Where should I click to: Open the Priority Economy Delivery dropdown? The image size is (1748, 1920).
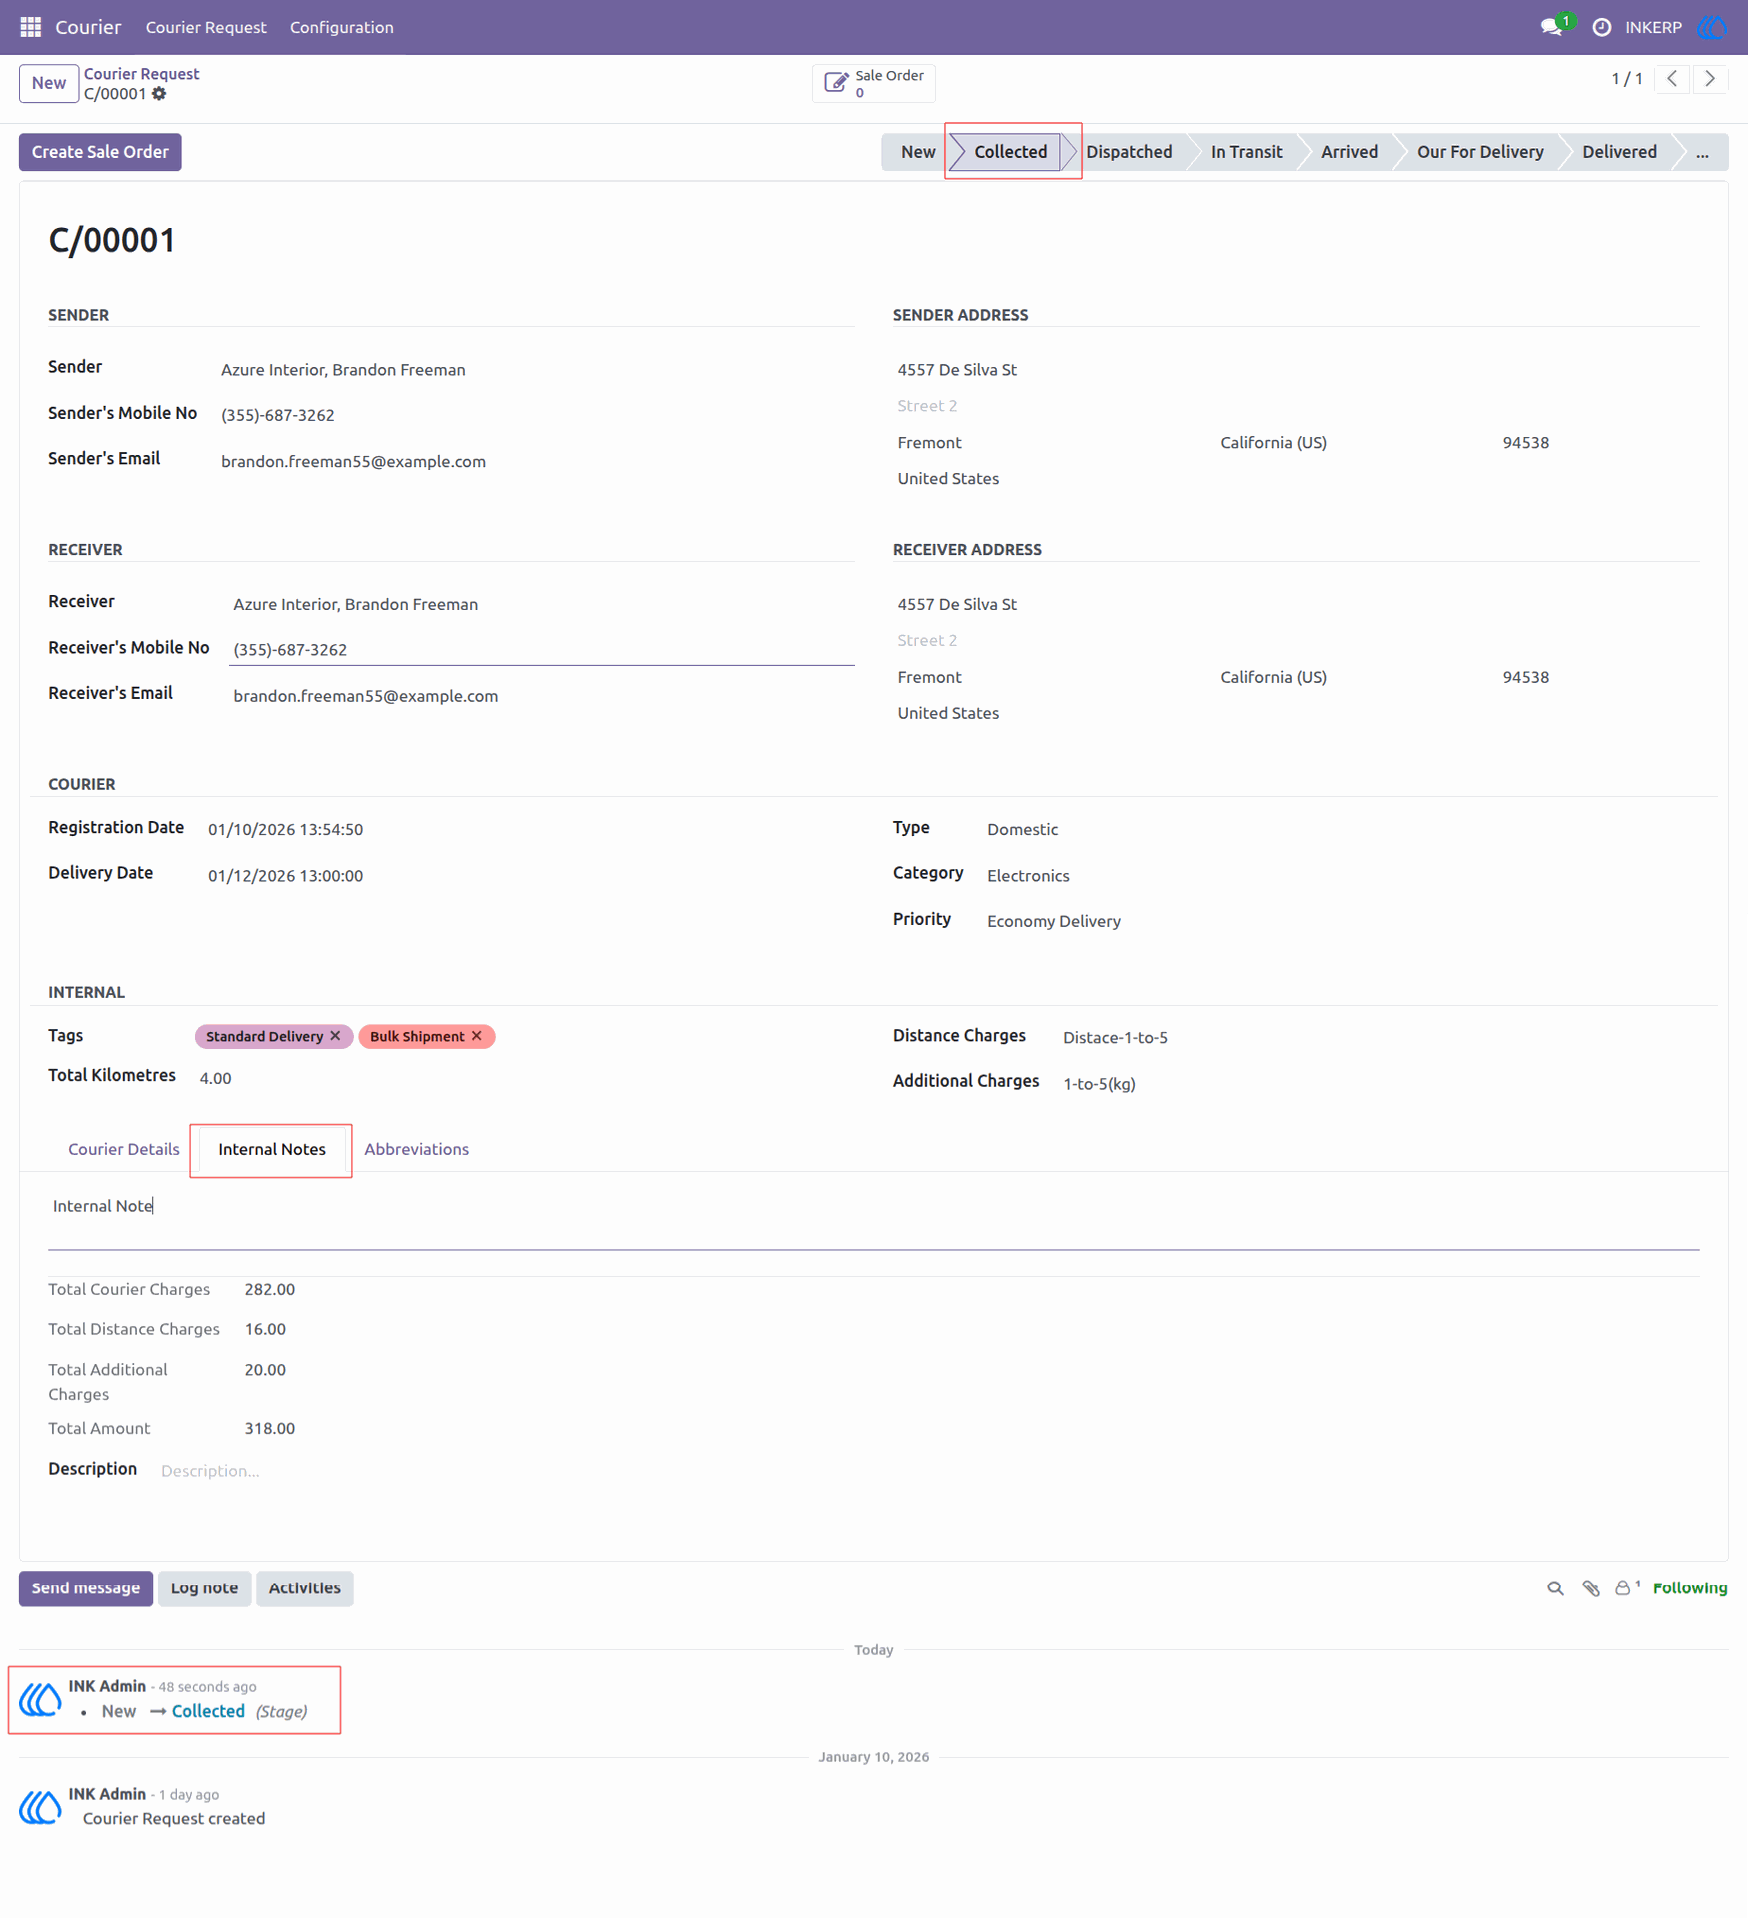click(x=1053, y=921)
